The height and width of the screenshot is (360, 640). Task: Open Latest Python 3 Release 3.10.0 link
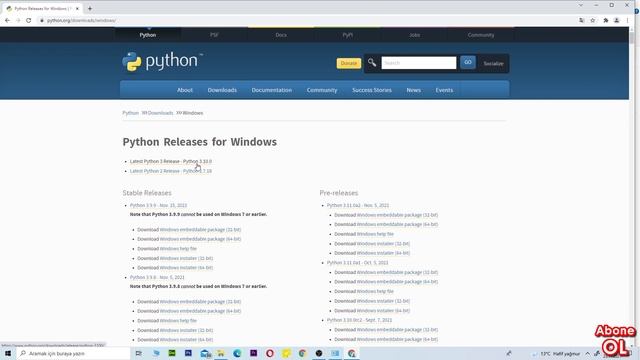[171, 162]
